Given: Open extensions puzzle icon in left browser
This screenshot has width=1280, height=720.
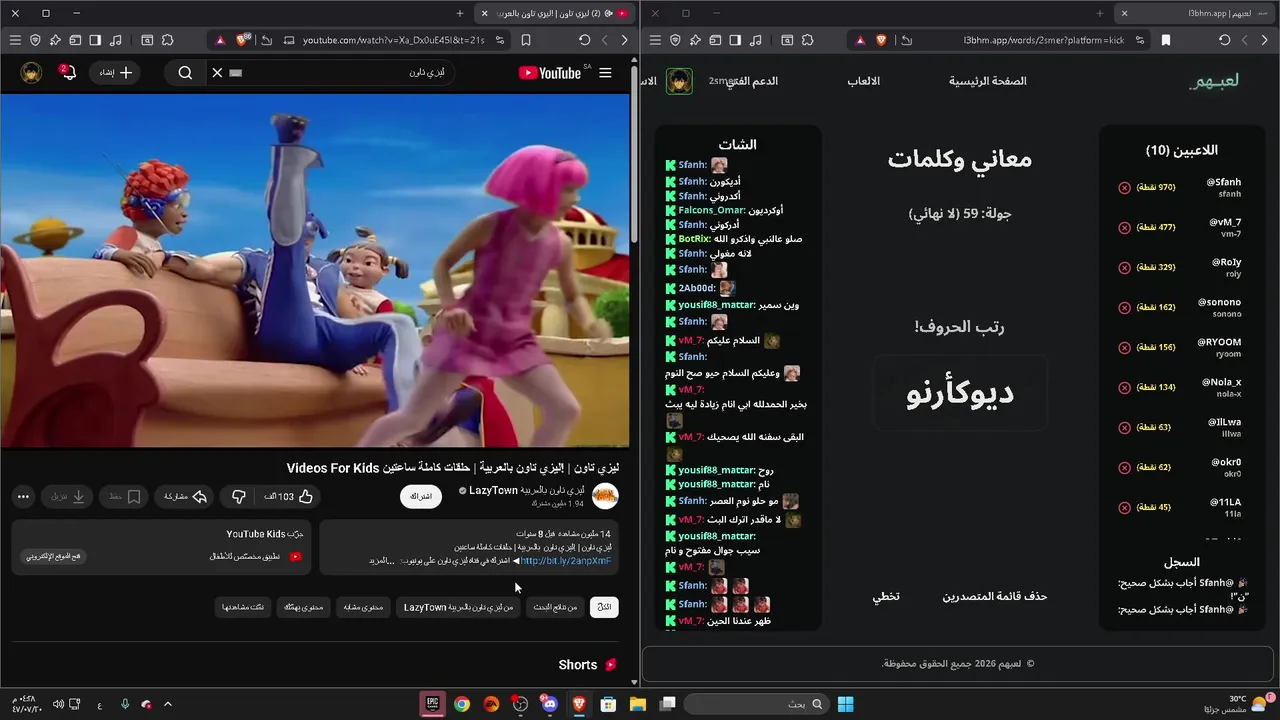Looking at the screenshot, I should click(167, 40).
